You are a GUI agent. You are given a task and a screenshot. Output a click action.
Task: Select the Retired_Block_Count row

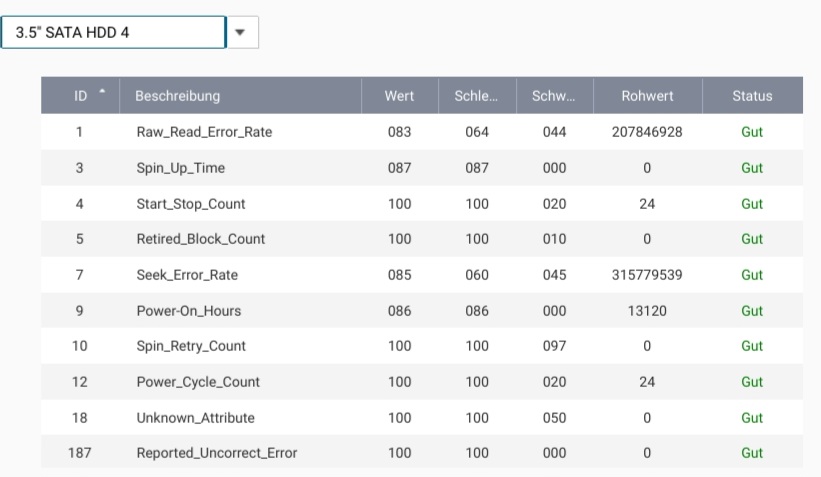pos(201,239)
